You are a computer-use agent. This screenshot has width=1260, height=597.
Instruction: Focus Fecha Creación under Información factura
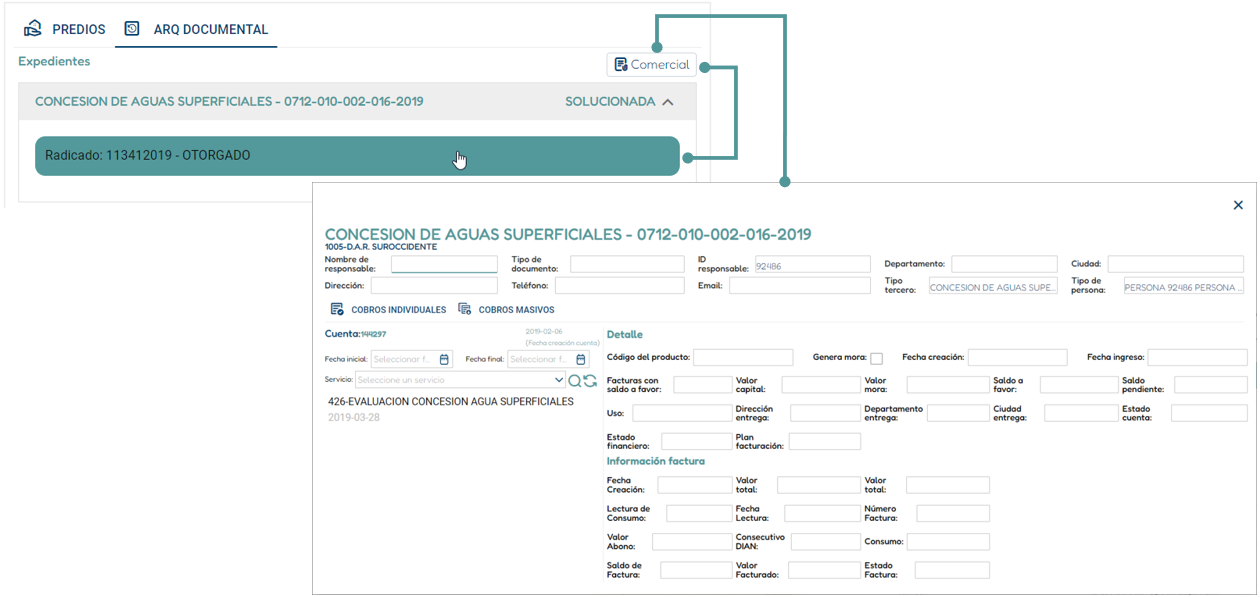(x=695, y=485)
